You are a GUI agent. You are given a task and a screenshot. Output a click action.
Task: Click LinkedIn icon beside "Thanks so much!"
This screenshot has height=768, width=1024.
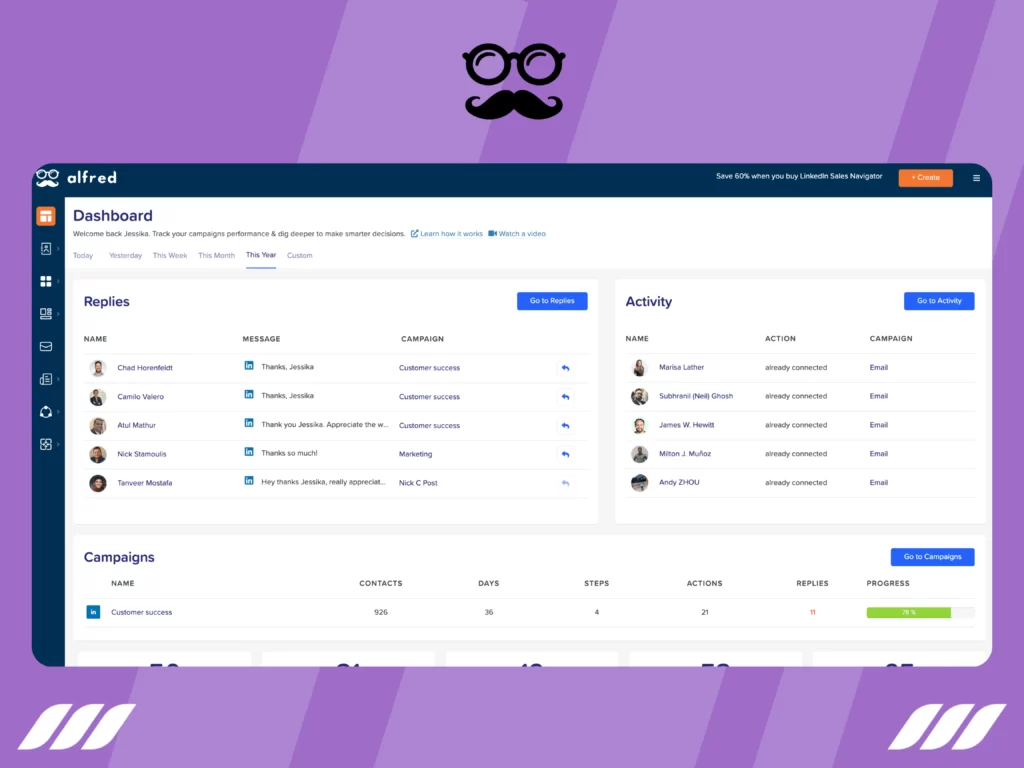click(x=249, y=452)
